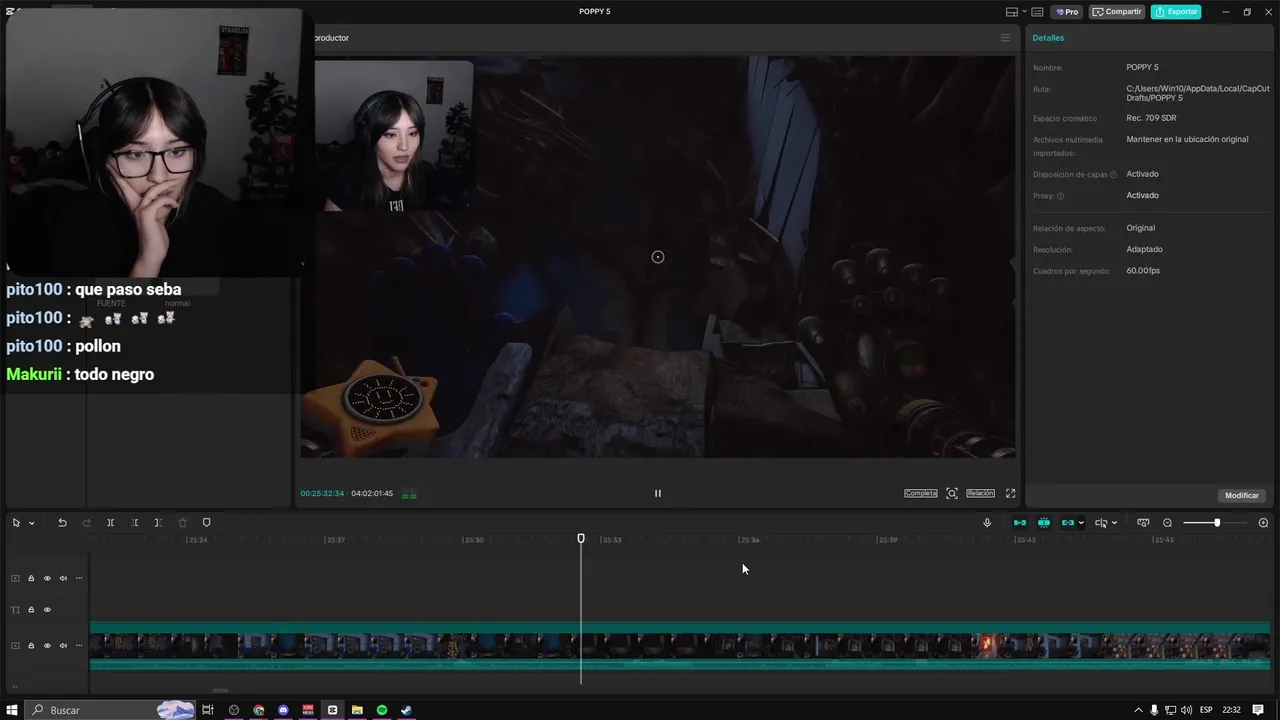The image size is (1280, 720).
Task: Switch to the Detalles tab
Action: (x=1048, y=38)
